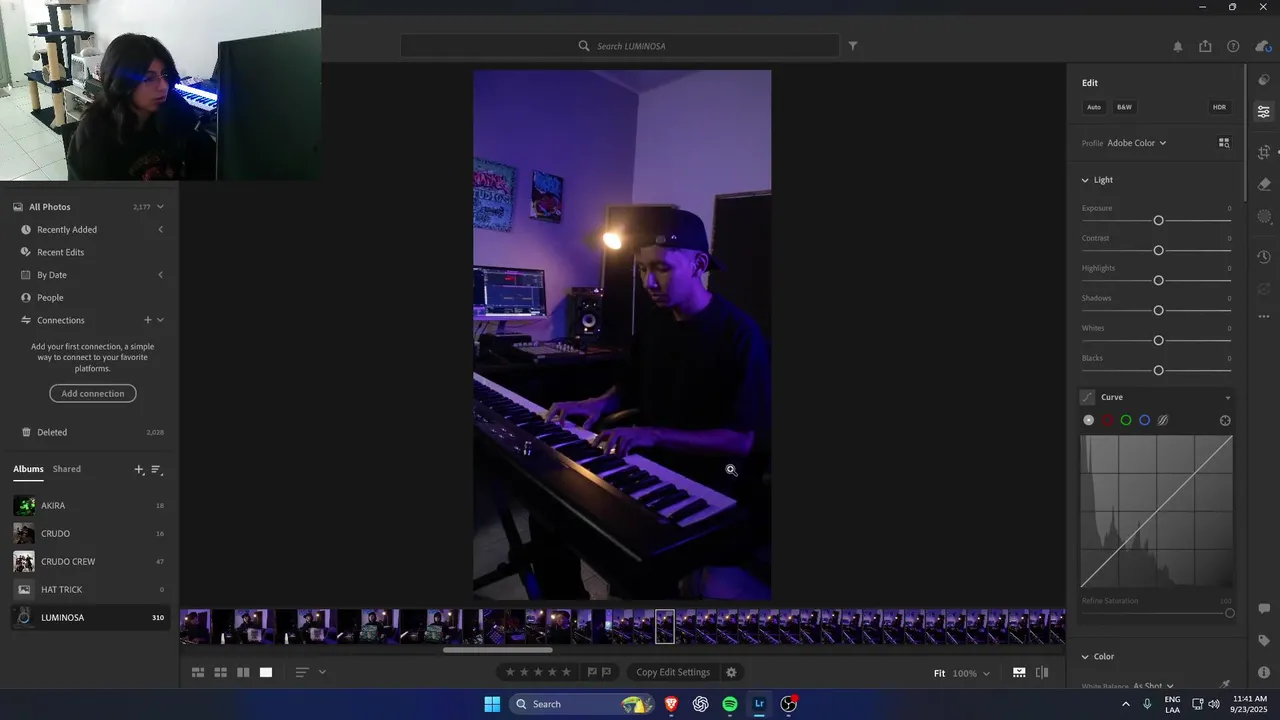The height and width of the screenshot is (720, 1280).
Task: Click the Auto edit button
Action: click(1094, 107)
